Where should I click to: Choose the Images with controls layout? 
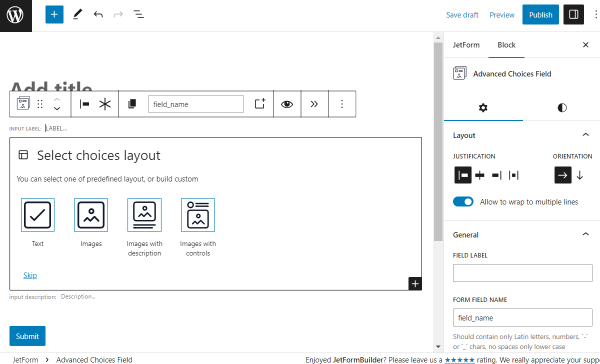pyautogui.click(x=198, y=215)
